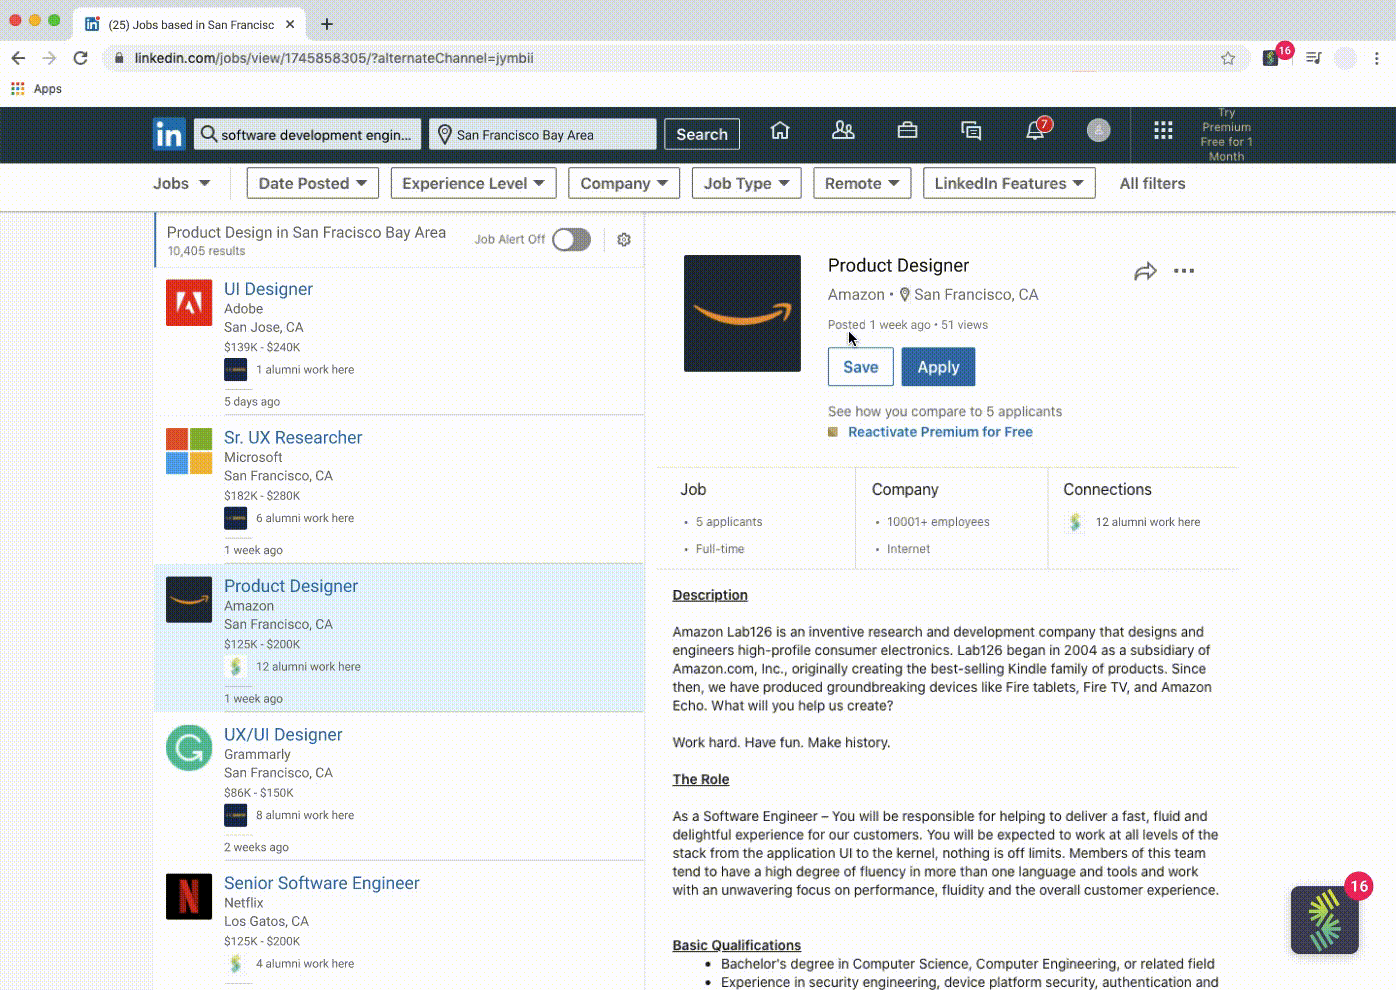Image resolution: width=1396 pixels, height=990 pixels.
Task: Open the Messaging chat icon
Action: tap(971, 131)
